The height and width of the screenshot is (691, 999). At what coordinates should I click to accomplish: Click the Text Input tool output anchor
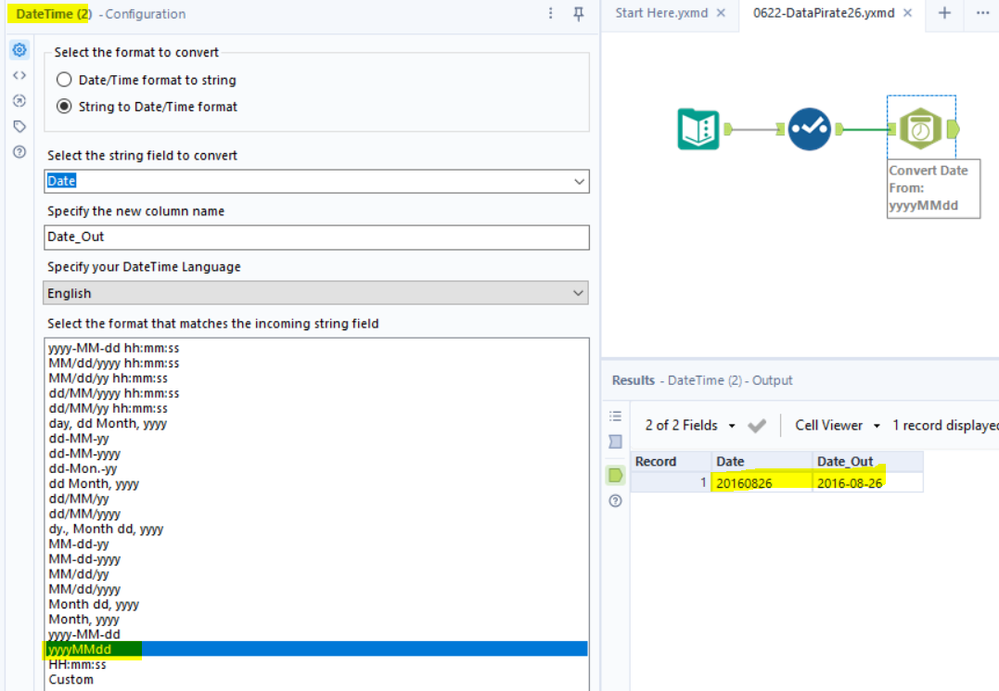728,129
